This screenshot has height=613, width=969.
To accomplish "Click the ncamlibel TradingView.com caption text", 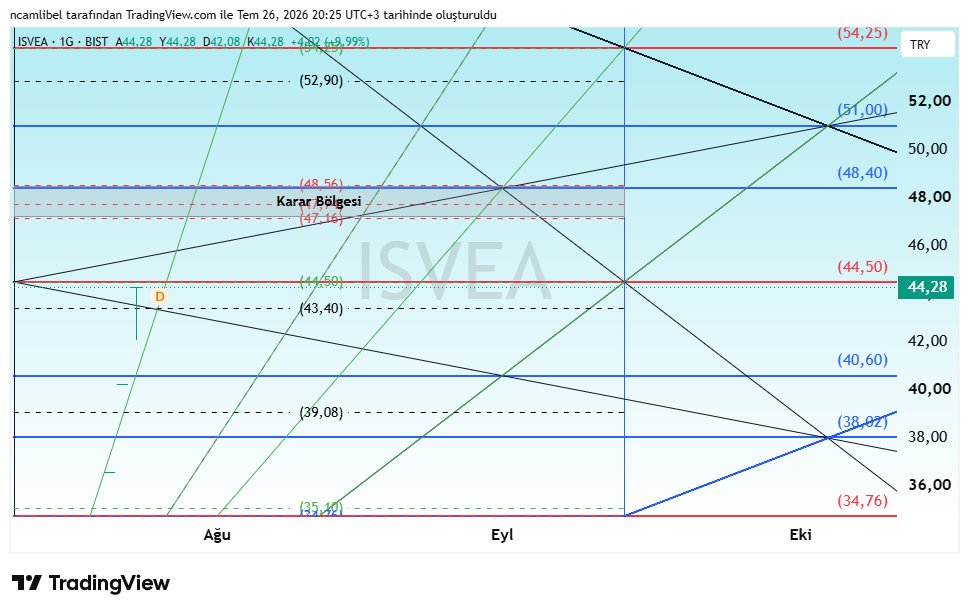I will [253, 15].
